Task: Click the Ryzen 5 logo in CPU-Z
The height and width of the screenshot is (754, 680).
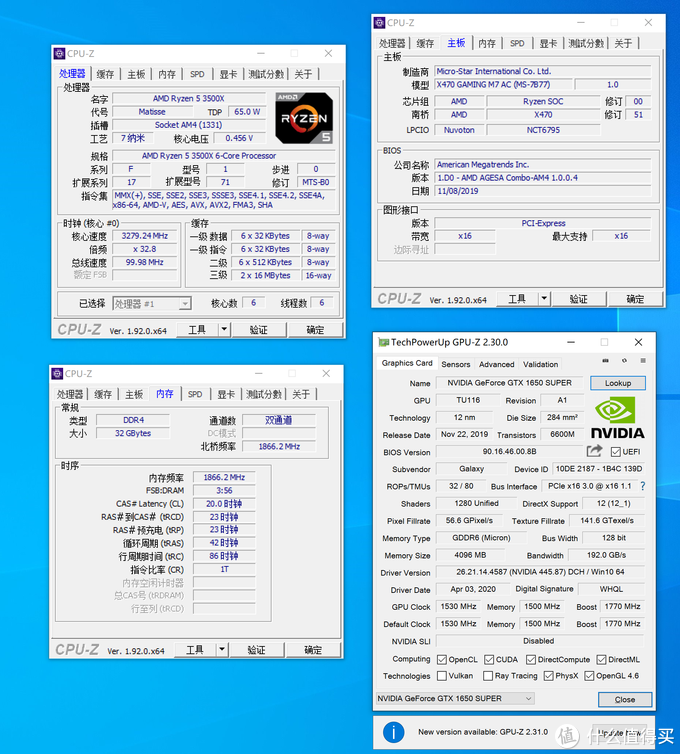Action: pyautogui.click(x=304, y=118)
